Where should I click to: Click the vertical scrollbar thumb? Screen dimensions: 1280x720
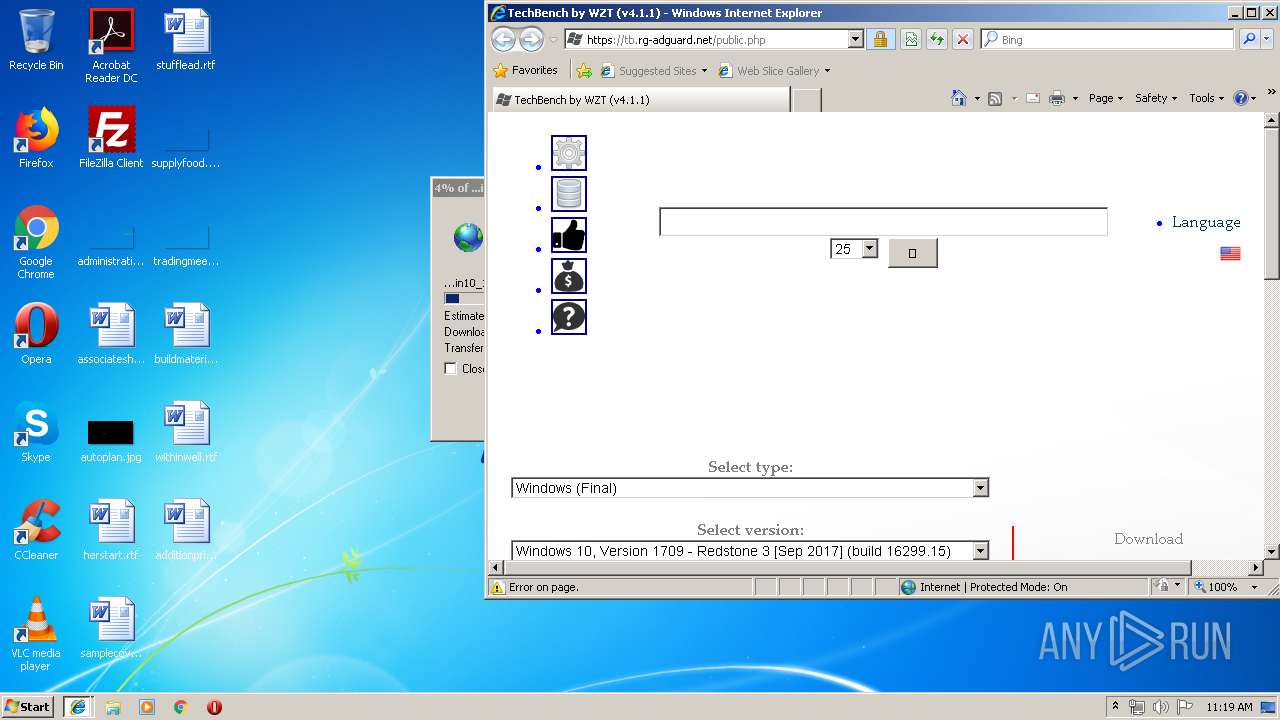click(1272, 205)
